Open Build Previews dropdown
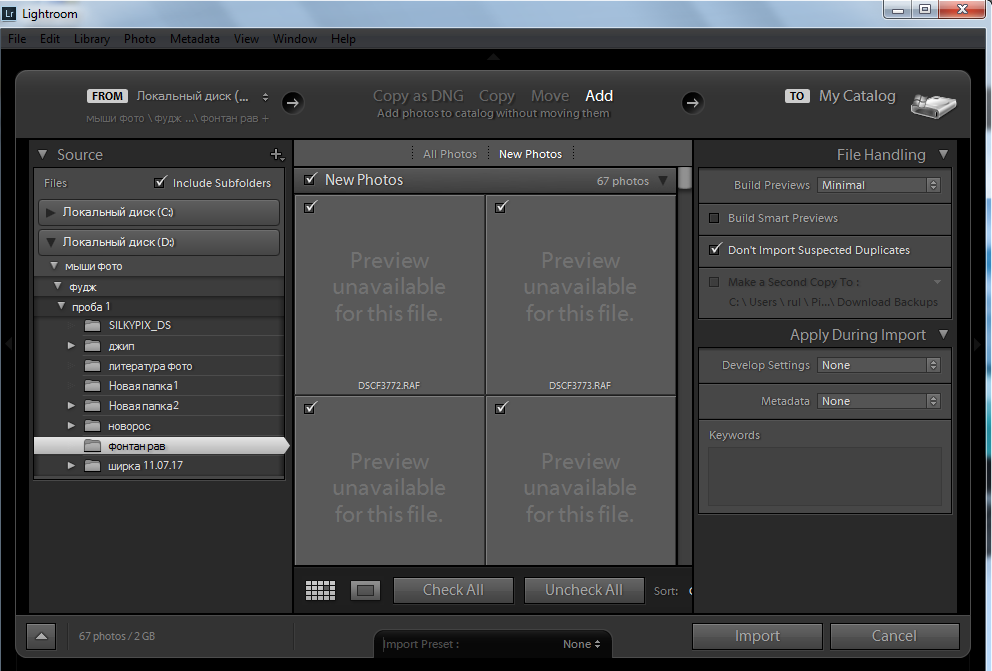This screenshot has width=992, height=671. coord(879,185)
